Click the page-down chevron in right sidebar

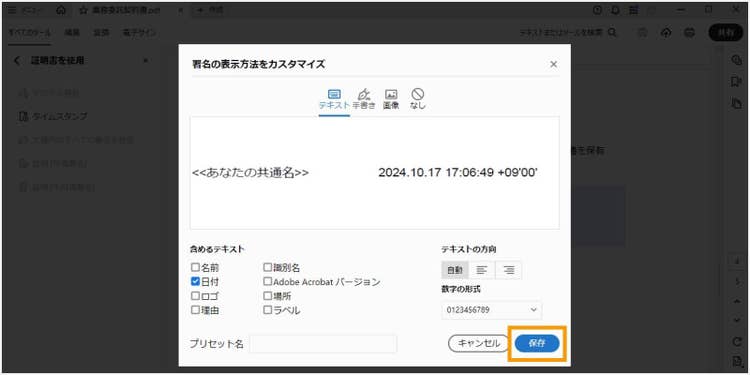pos(737,320)
